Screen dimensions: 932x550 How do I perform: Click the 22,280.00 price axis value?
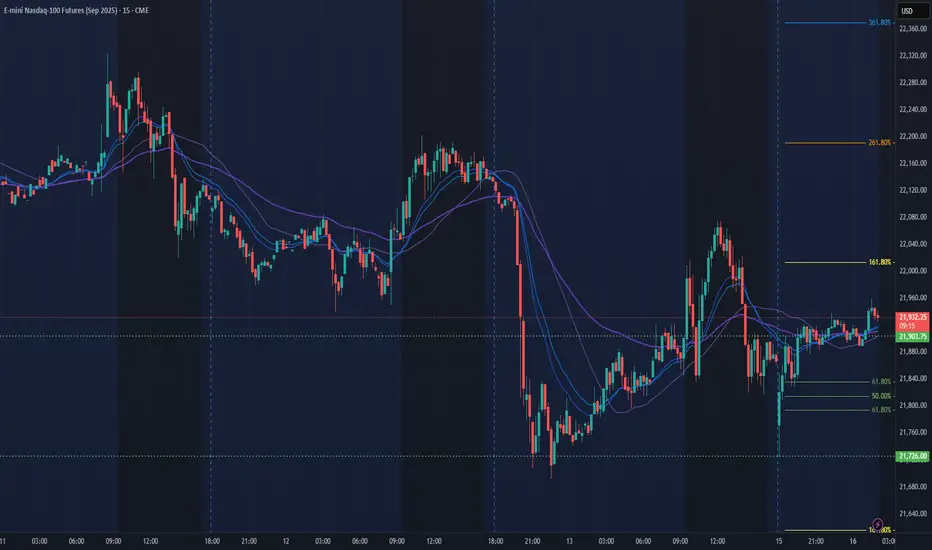point(913,83)
